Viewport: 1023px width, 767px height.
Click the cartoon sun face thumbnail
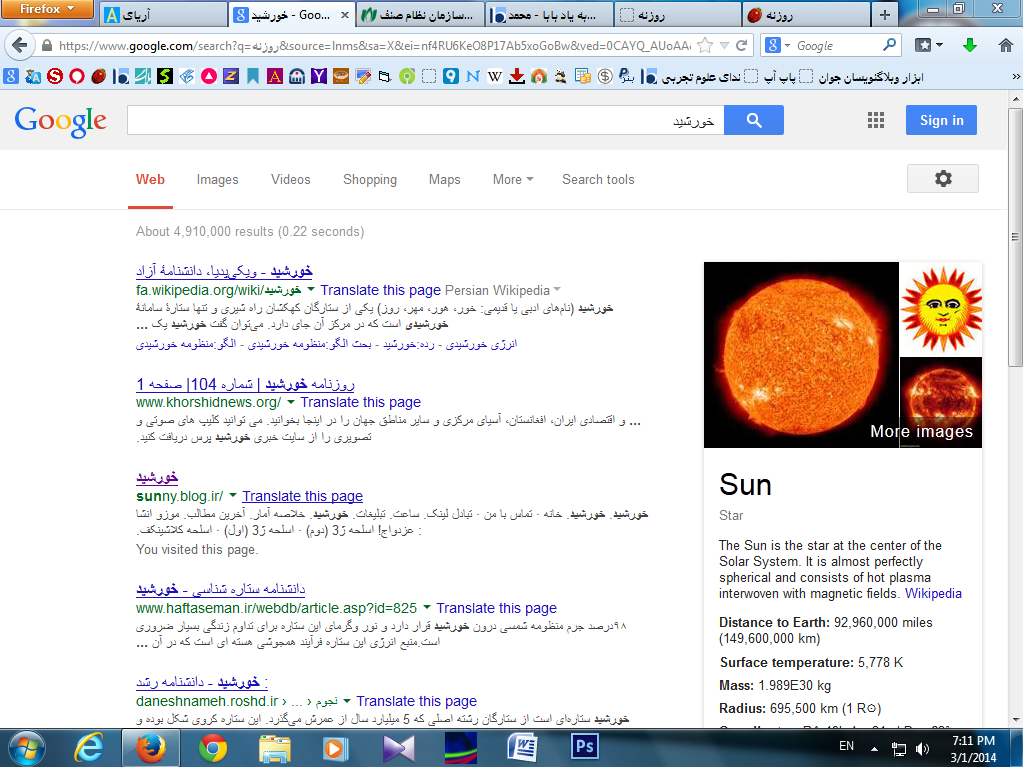(x=941, y=308)
